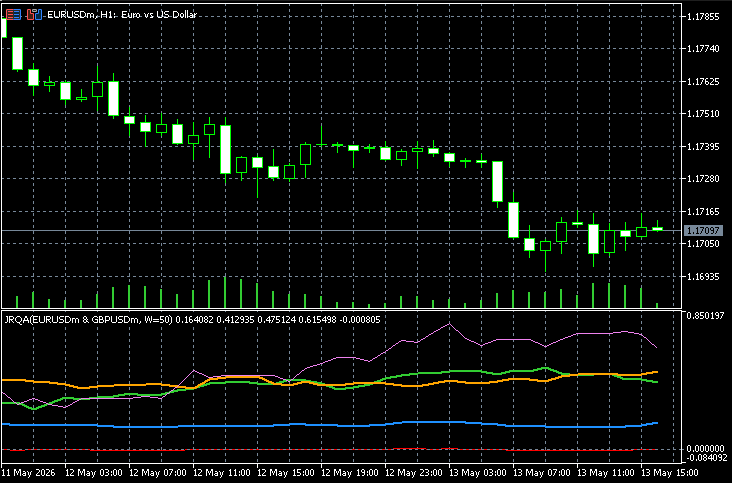Click indicator scale value 0.850197
The height and width of the screenshot is (483, 732).
click(706, 316)
